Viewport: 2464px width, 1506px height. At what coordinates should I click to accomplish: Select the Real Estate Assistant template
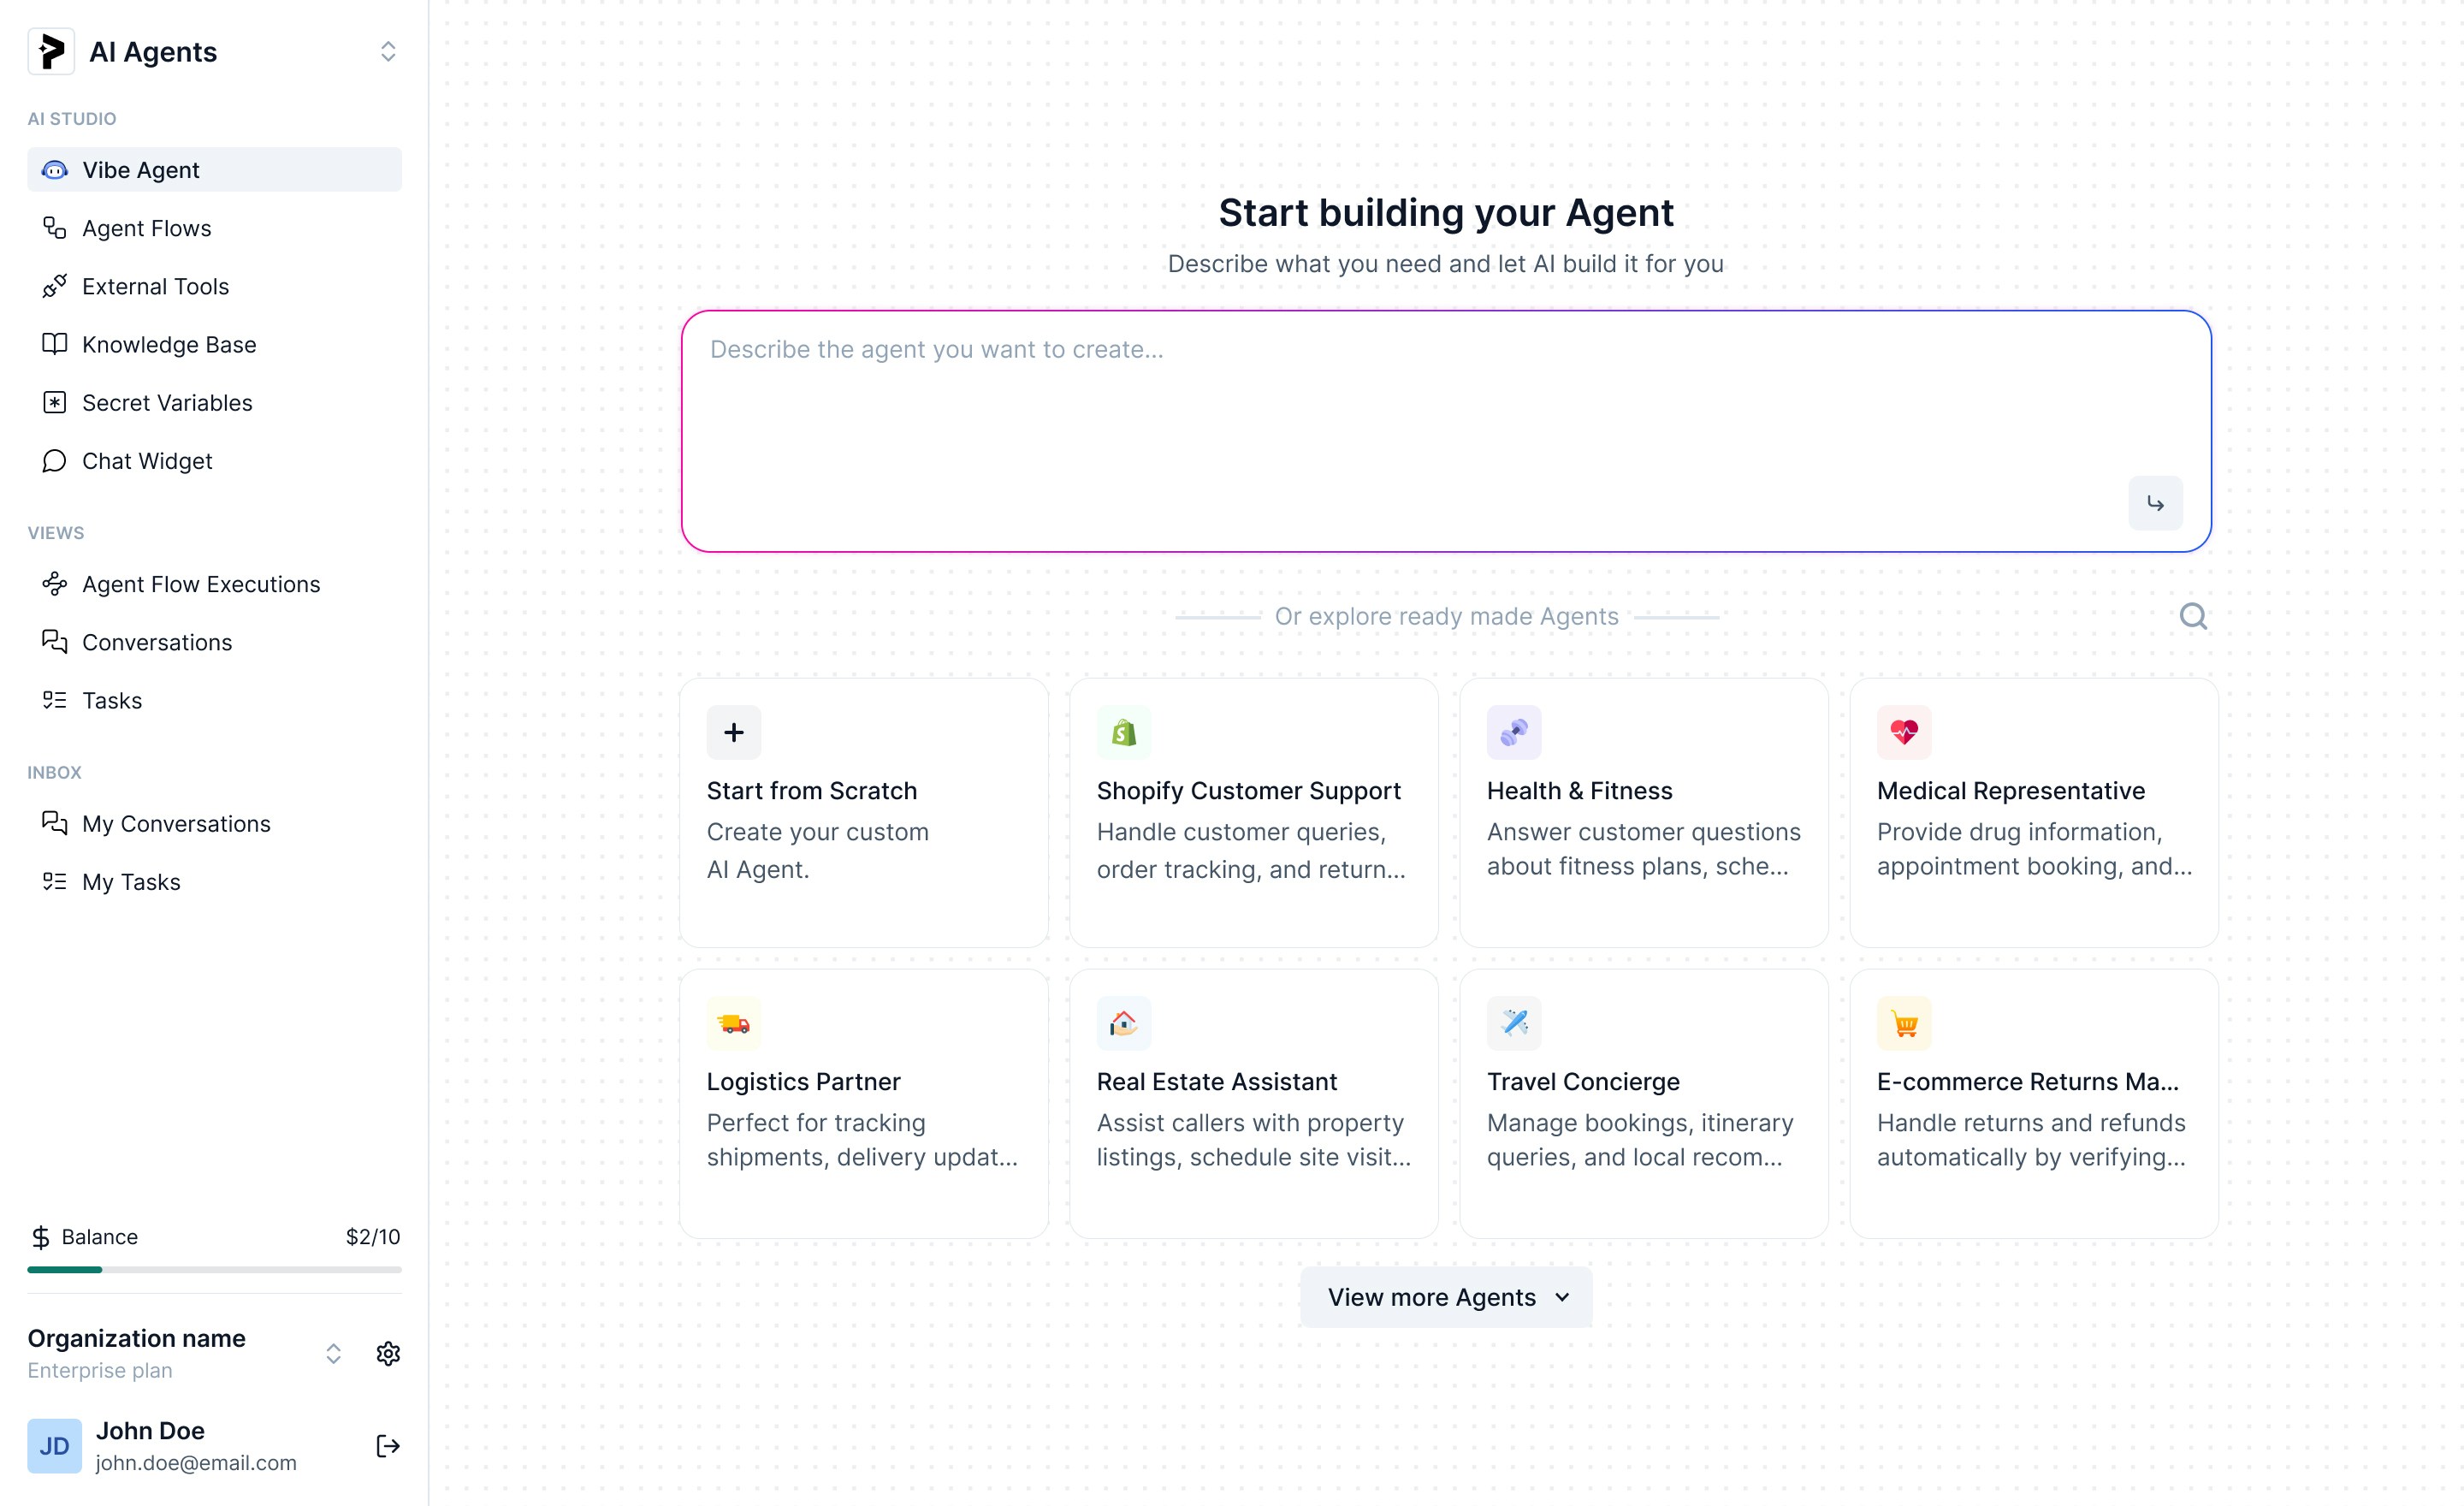pos(1253,1103)
